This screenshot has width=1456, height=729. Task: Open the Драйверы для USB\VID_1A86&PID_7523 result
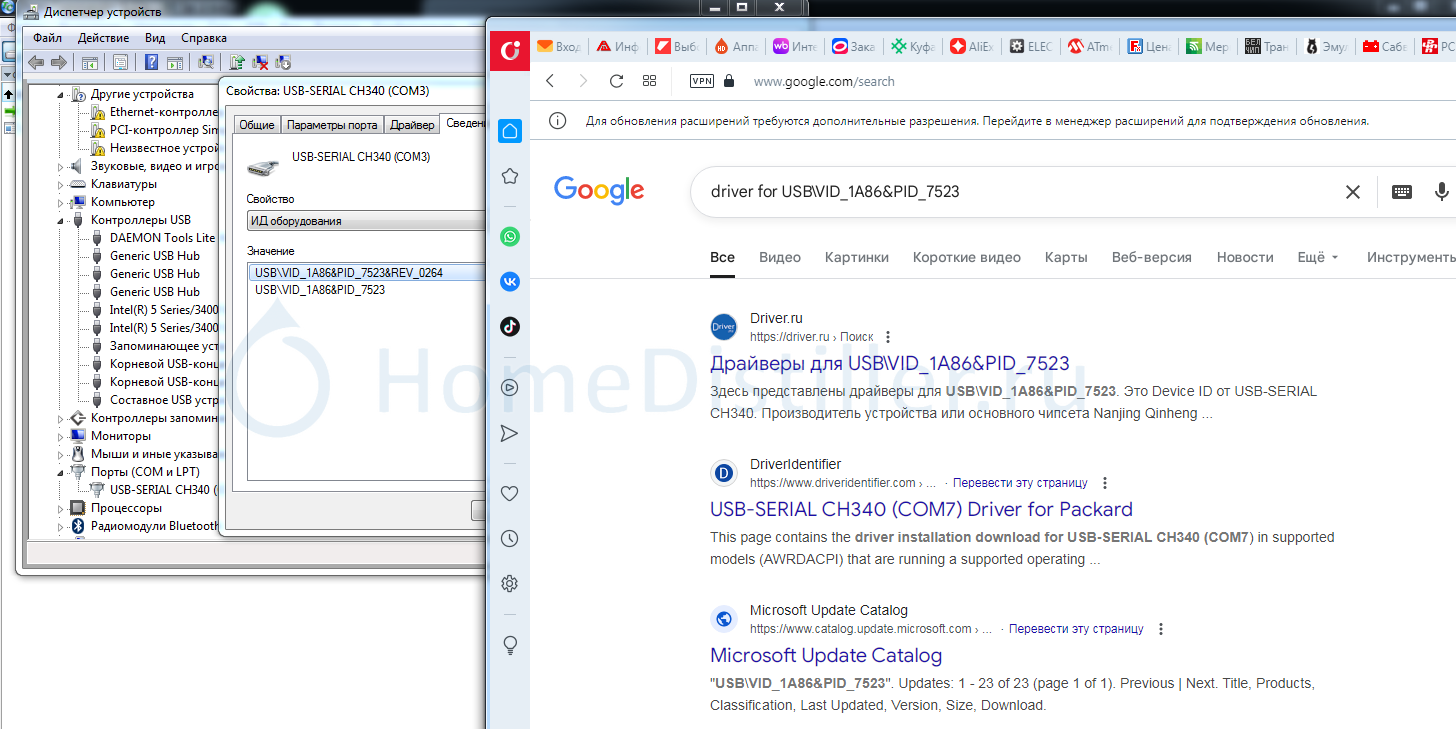(x=889, y=363)
